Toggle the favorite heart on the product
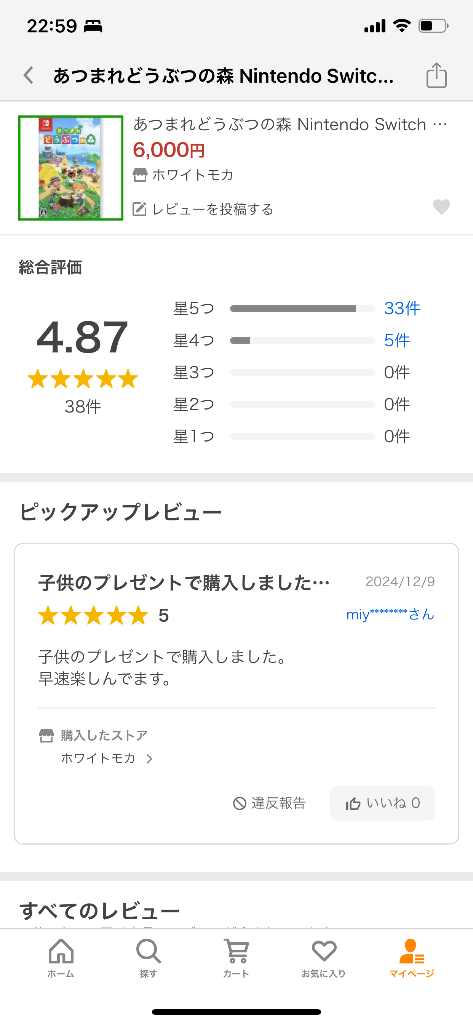 442,207
